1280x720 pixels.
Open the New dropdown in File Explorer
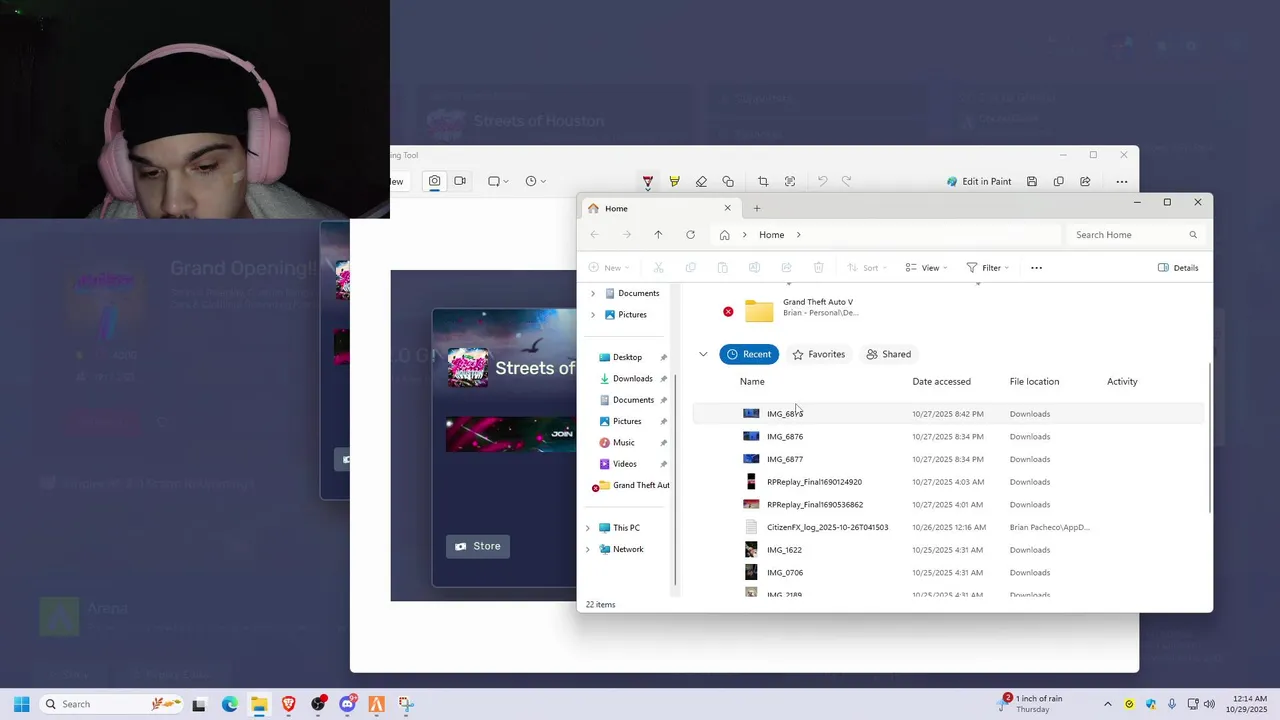pyautogui.click(x=609, y=268)
